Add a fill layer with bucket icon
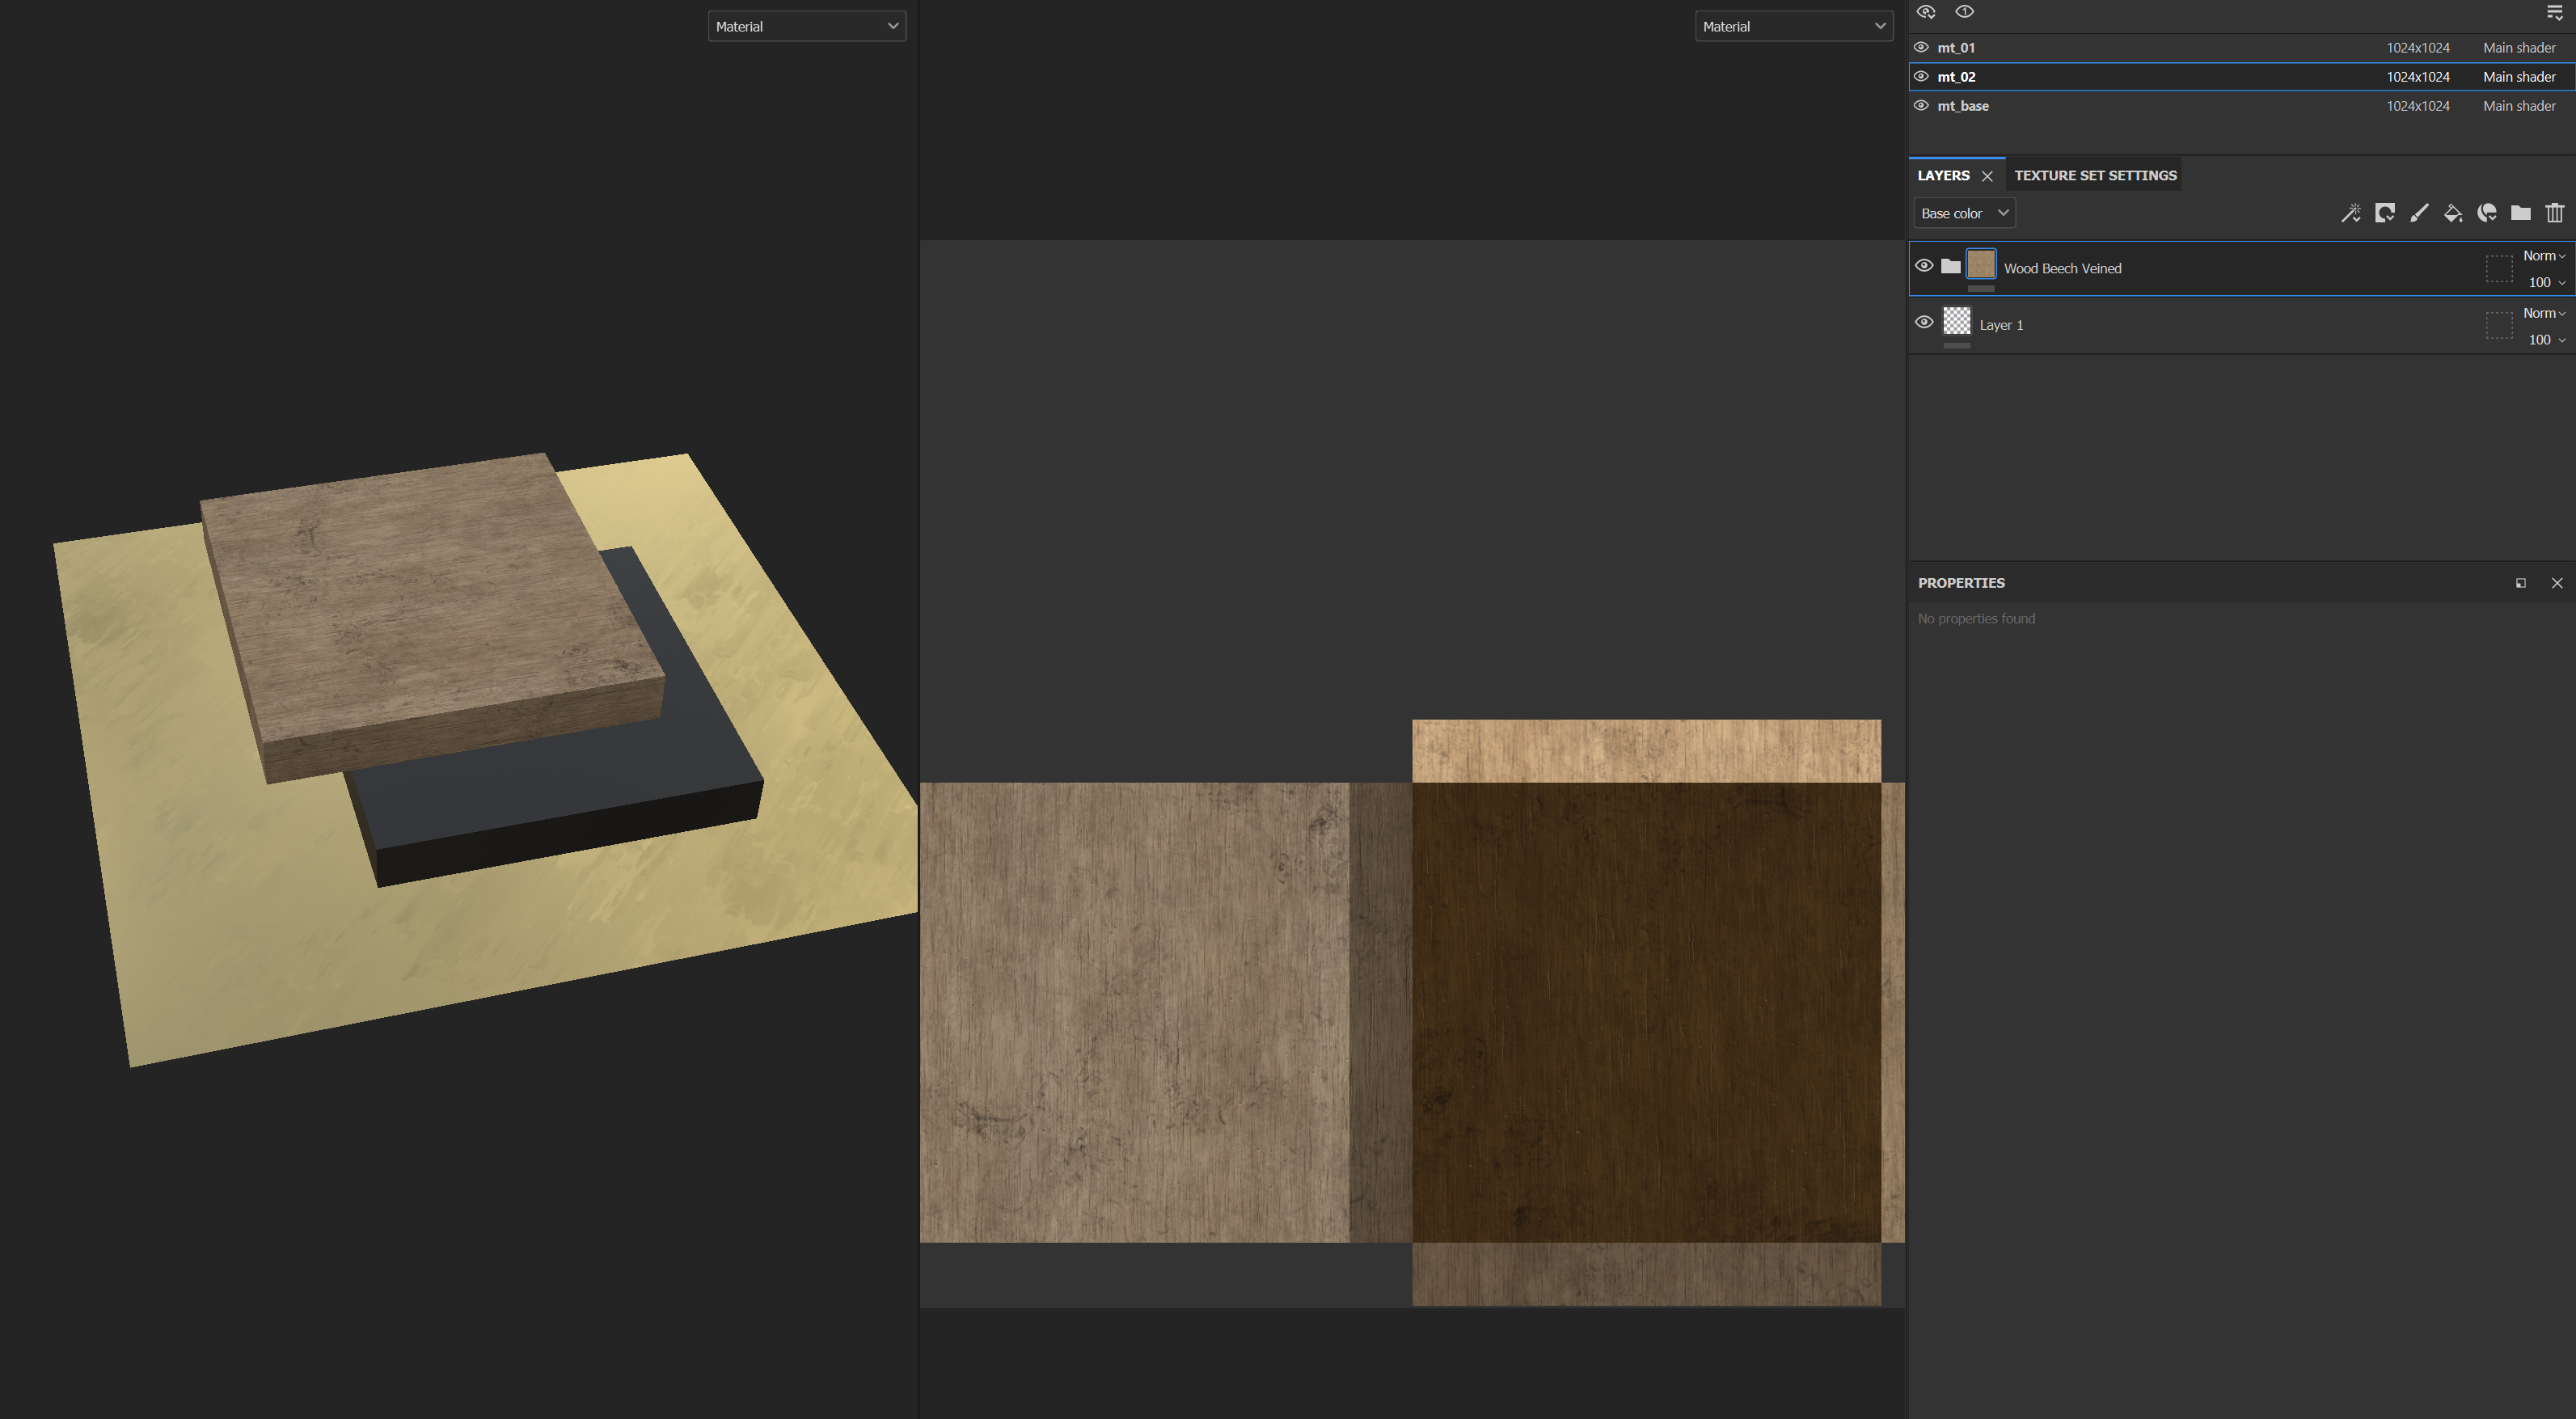Viewport: 2576px width, 1419px height. pyautogui.click(x=2452, y=213)
